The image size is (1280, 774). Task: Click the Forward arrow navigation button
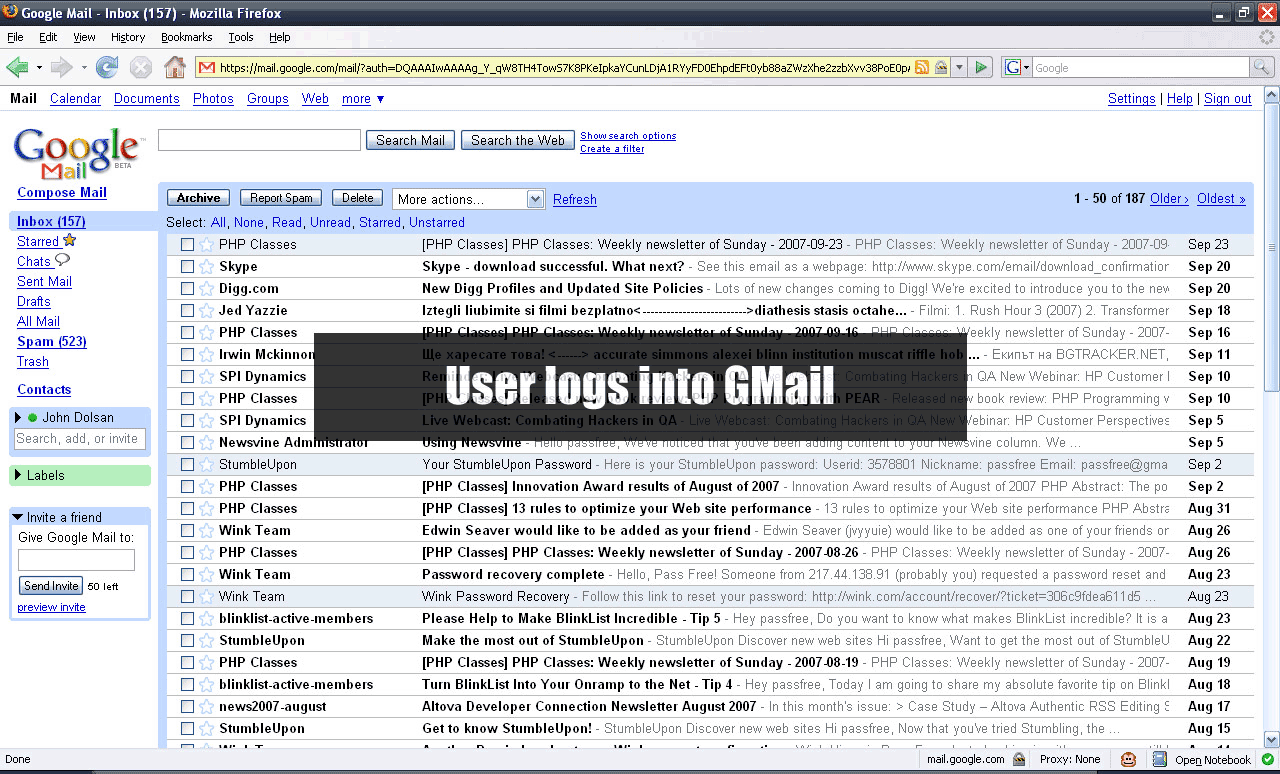pyautogui.click(x=62, y=67)
